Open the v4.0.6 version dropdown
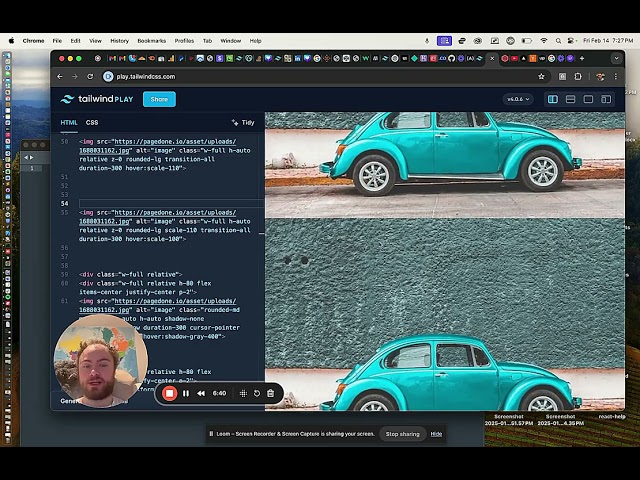 [x=518, y=99]
